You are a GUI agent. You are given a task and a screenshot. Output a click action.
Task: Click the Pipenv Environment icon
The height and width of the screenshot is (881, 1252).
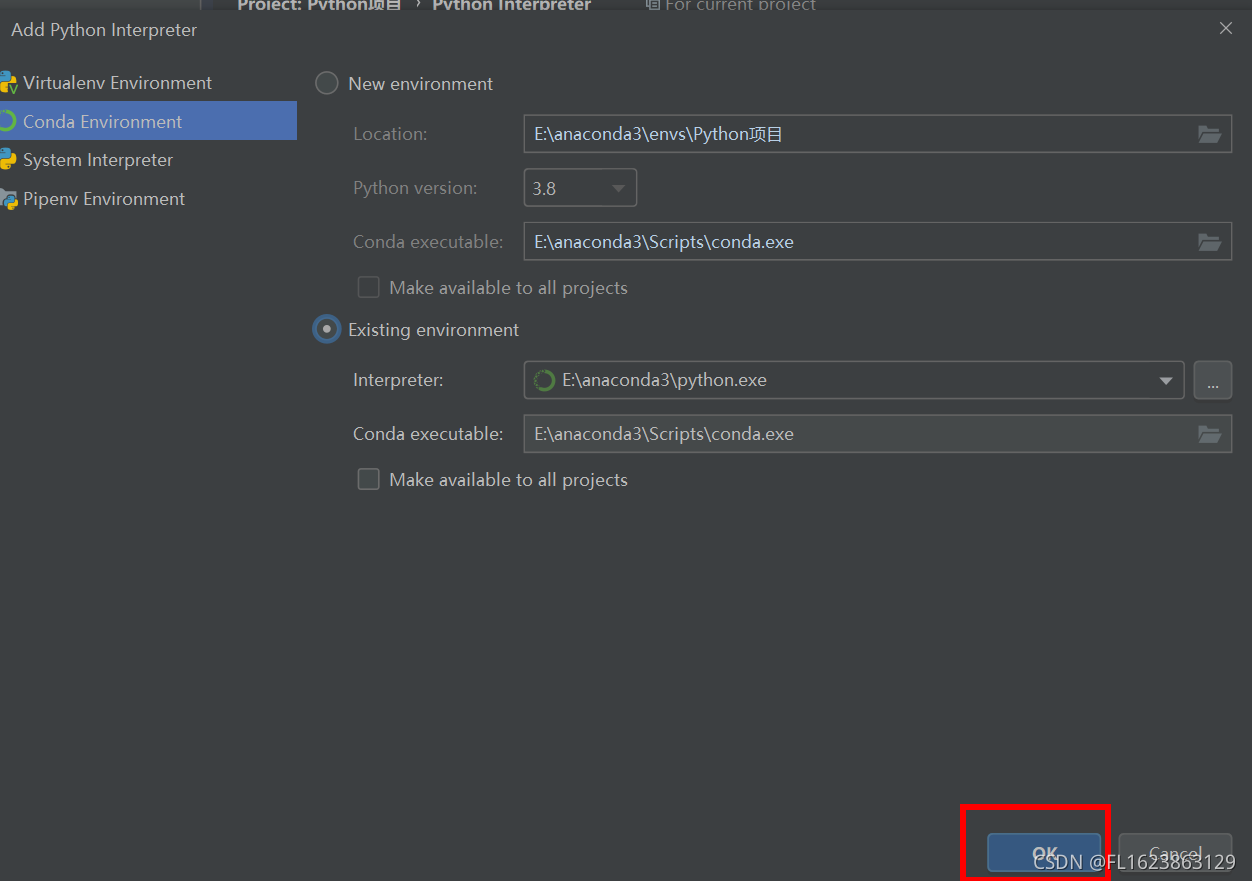[9, 199]
